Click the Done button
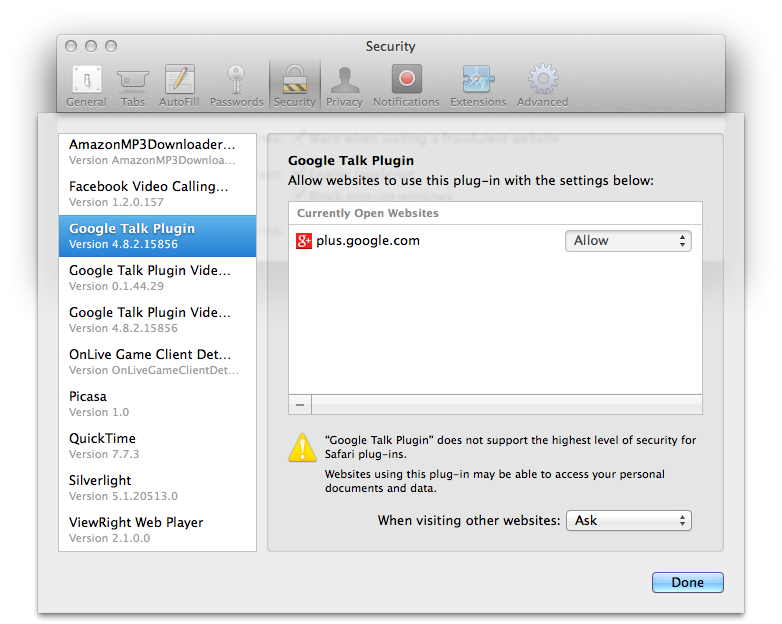Image resolution: width=782 pixels, height=624 pixels. tap(687, 582)
